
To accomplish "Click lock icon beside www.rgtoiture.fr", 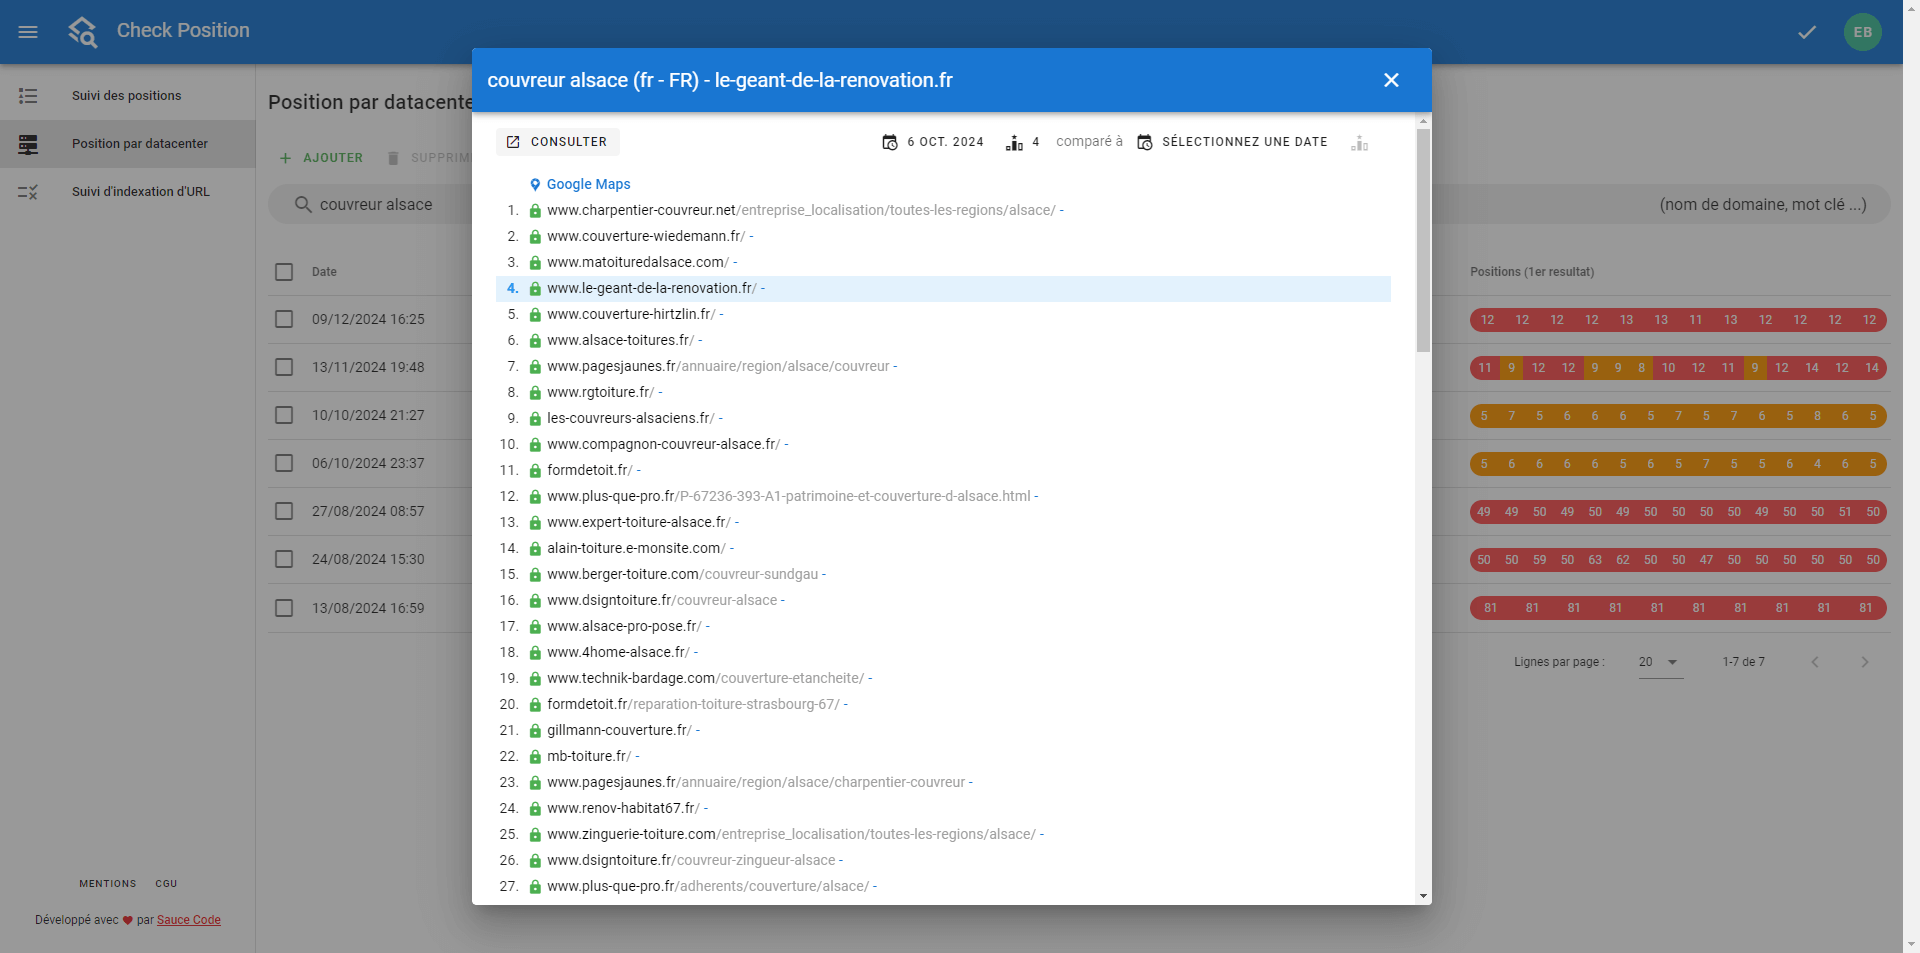I will [x=535, y=392].
